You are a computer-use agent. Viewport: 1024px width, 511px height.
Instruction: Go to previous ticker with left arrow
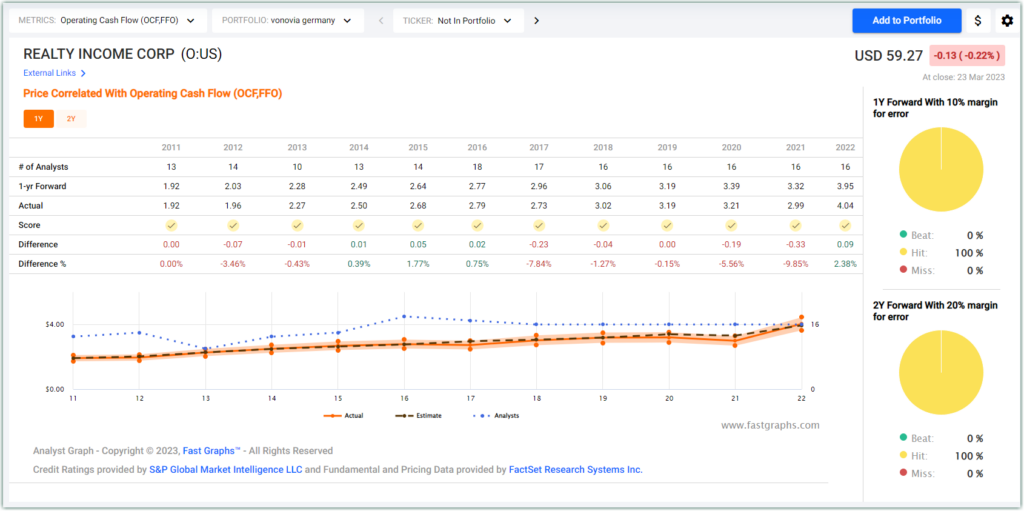[x=381, y=21]
